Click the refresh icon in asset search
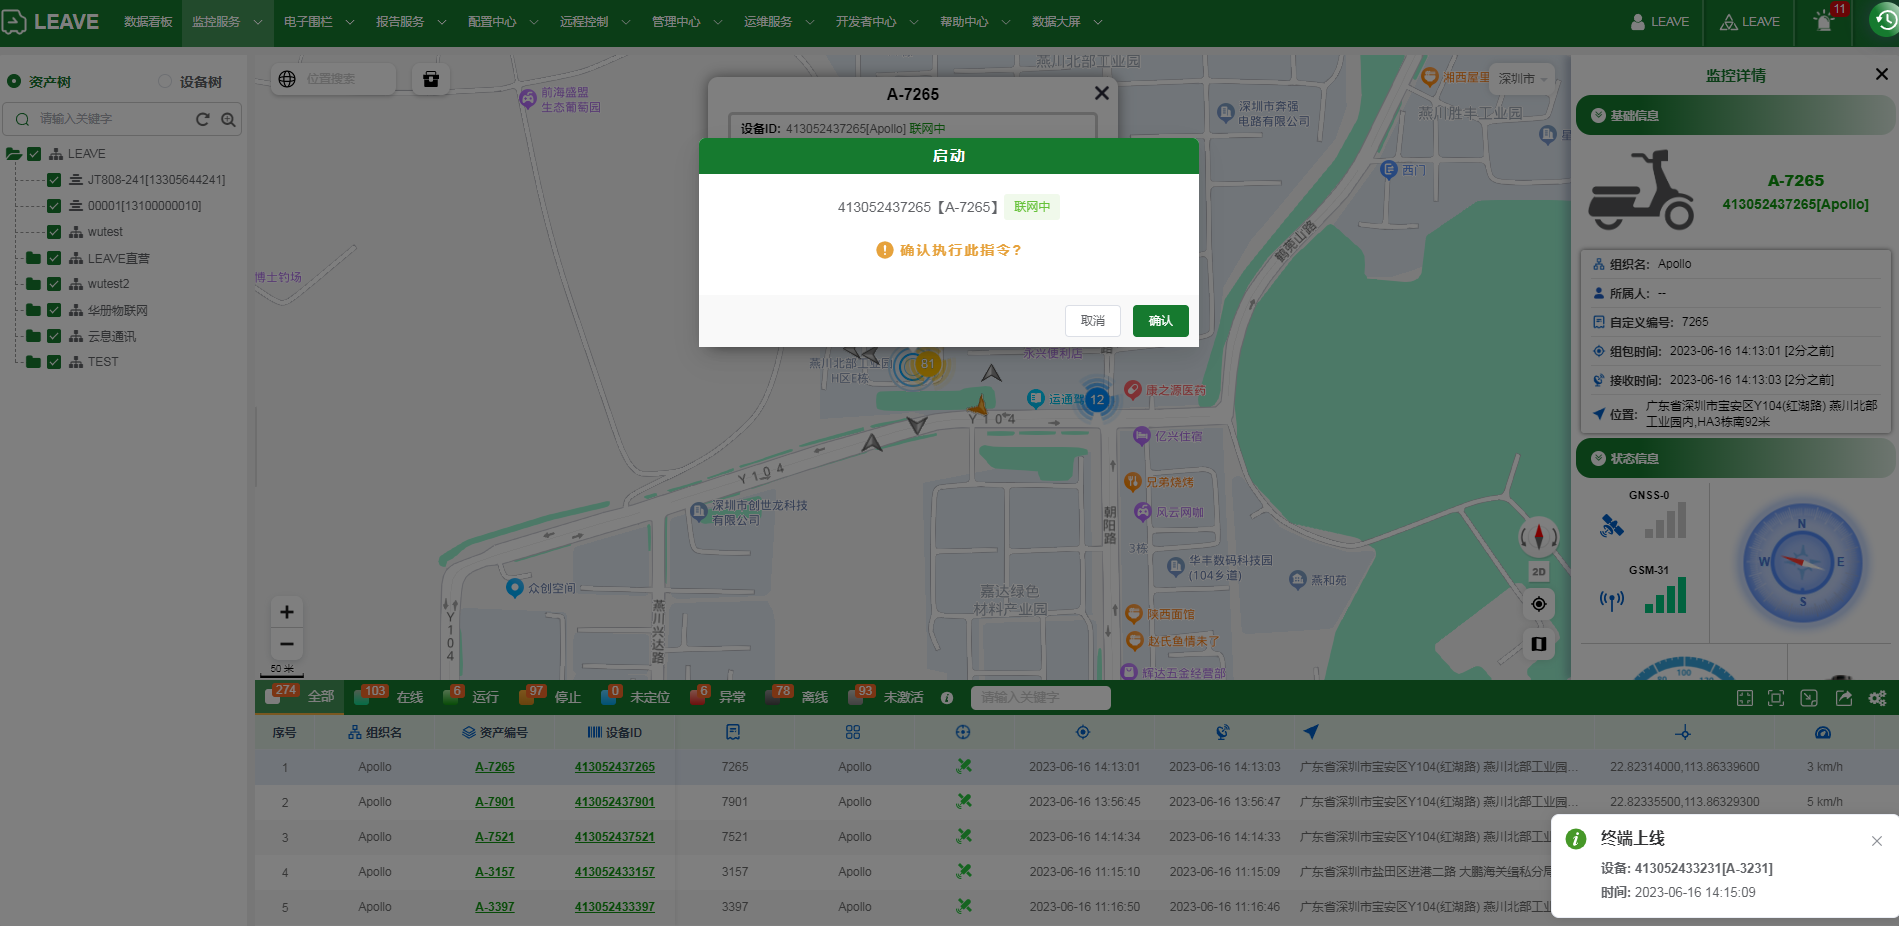 pos(203,120)
